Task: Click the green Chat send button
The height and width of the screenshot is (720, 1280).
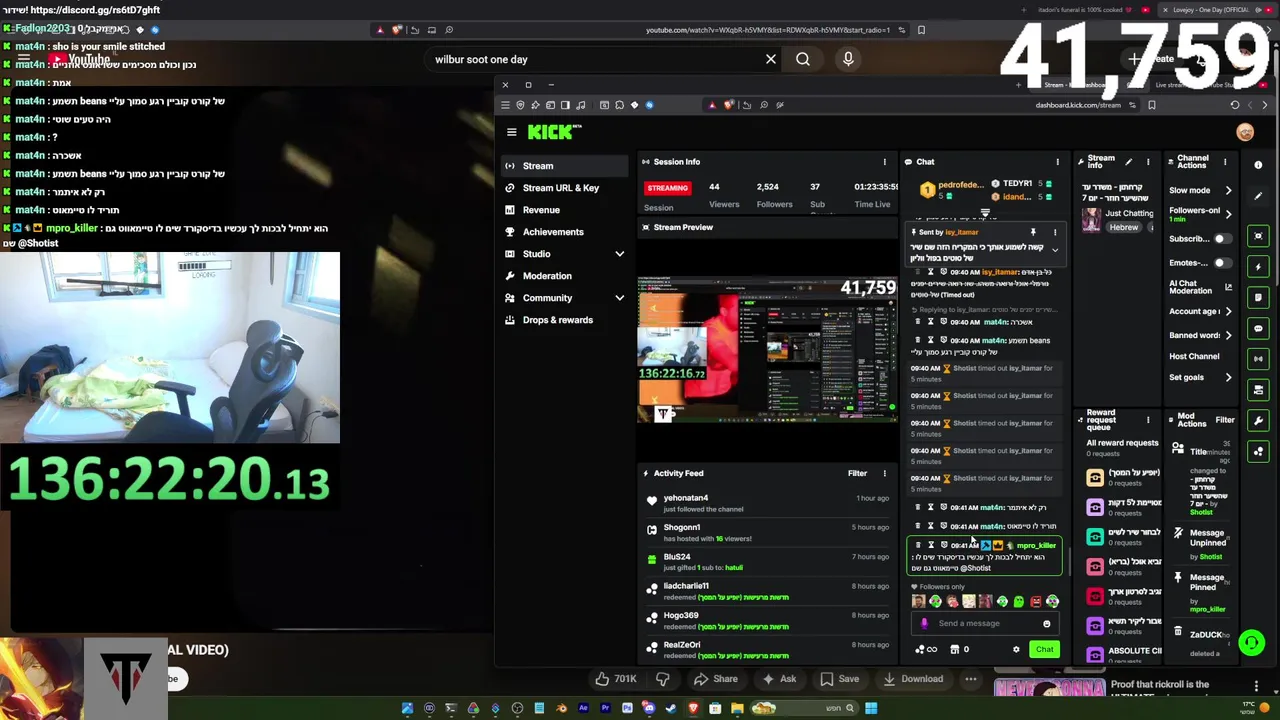Action: (1044, 650)
